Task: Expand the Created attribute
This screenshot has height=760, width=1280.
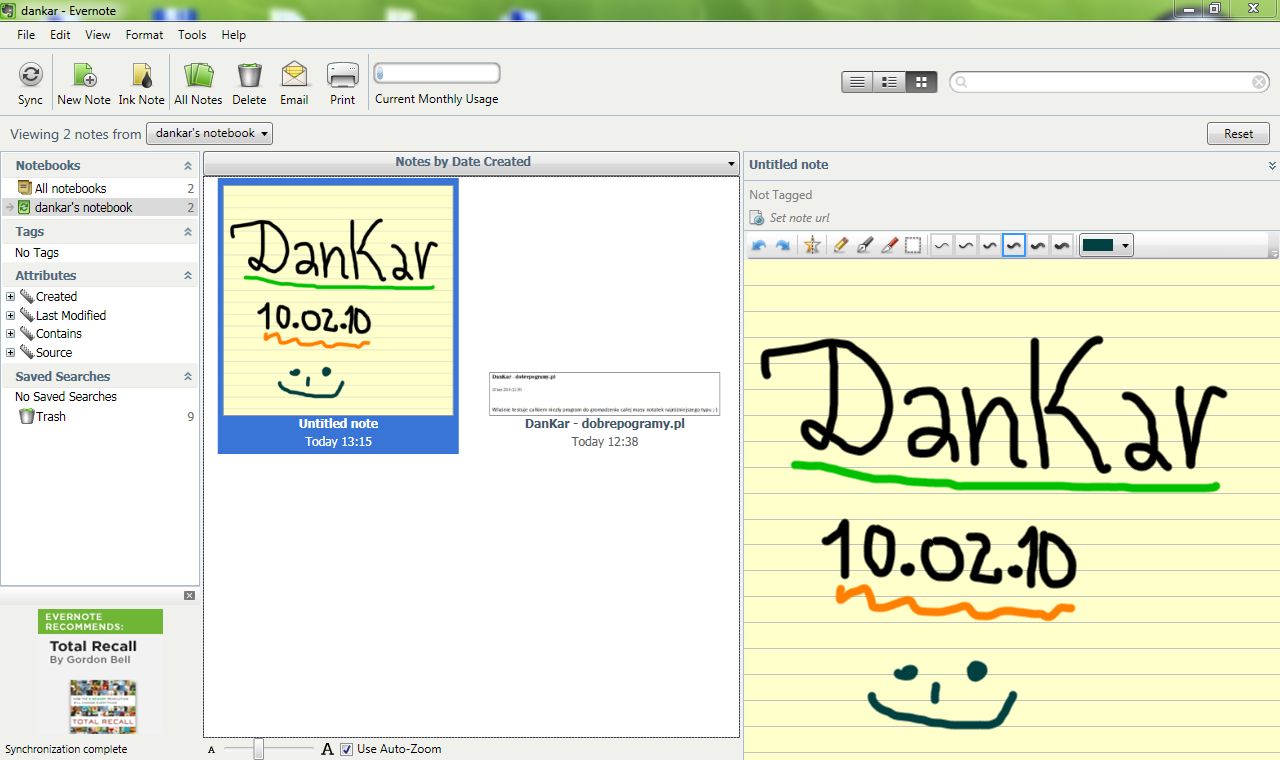Action: 11,297
